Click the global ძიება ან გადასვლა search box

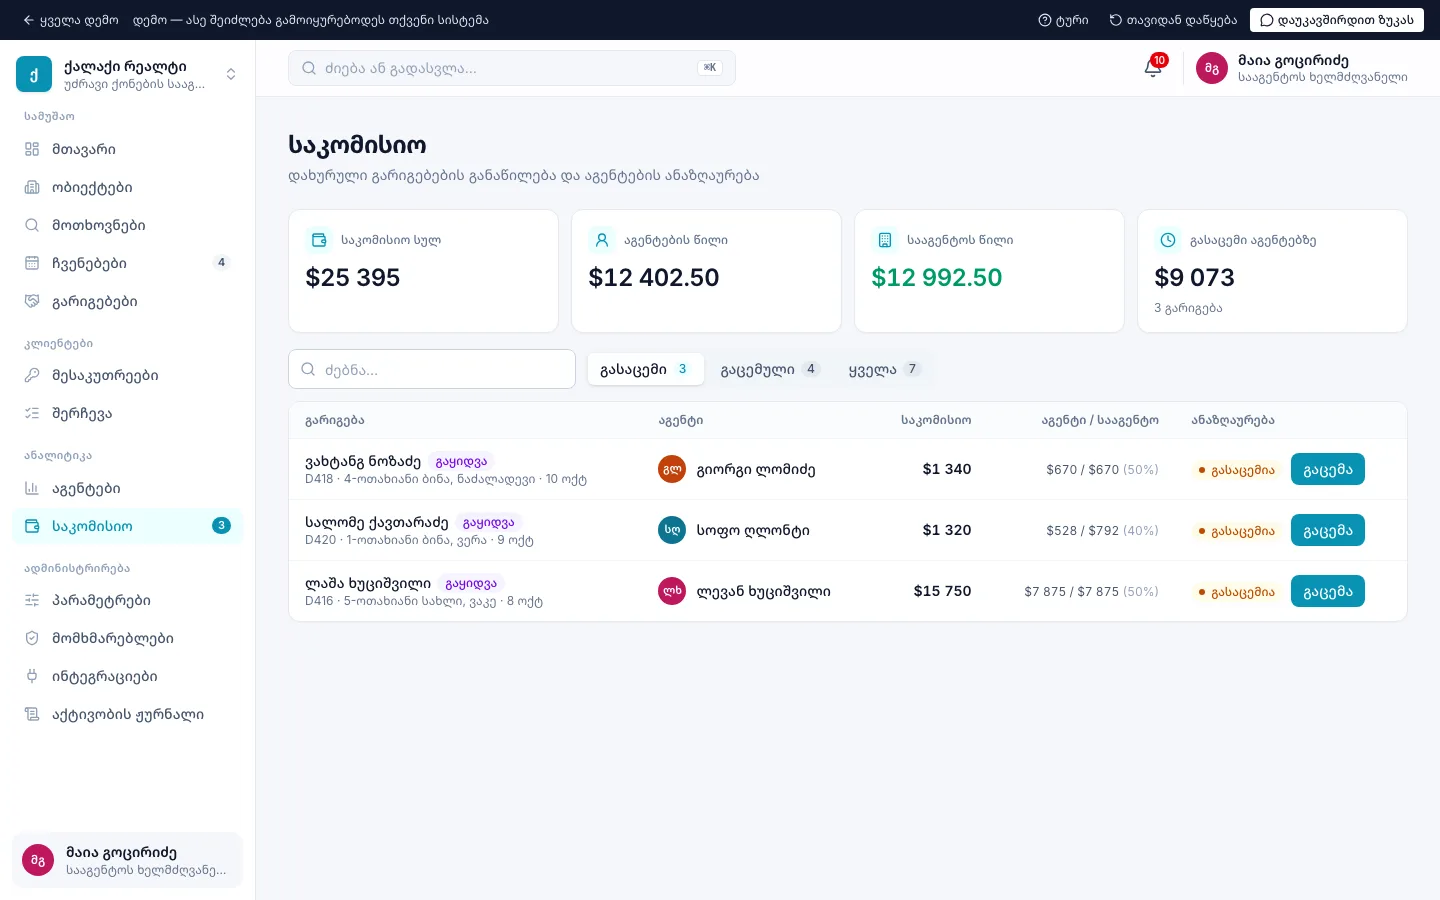point(512,68)
